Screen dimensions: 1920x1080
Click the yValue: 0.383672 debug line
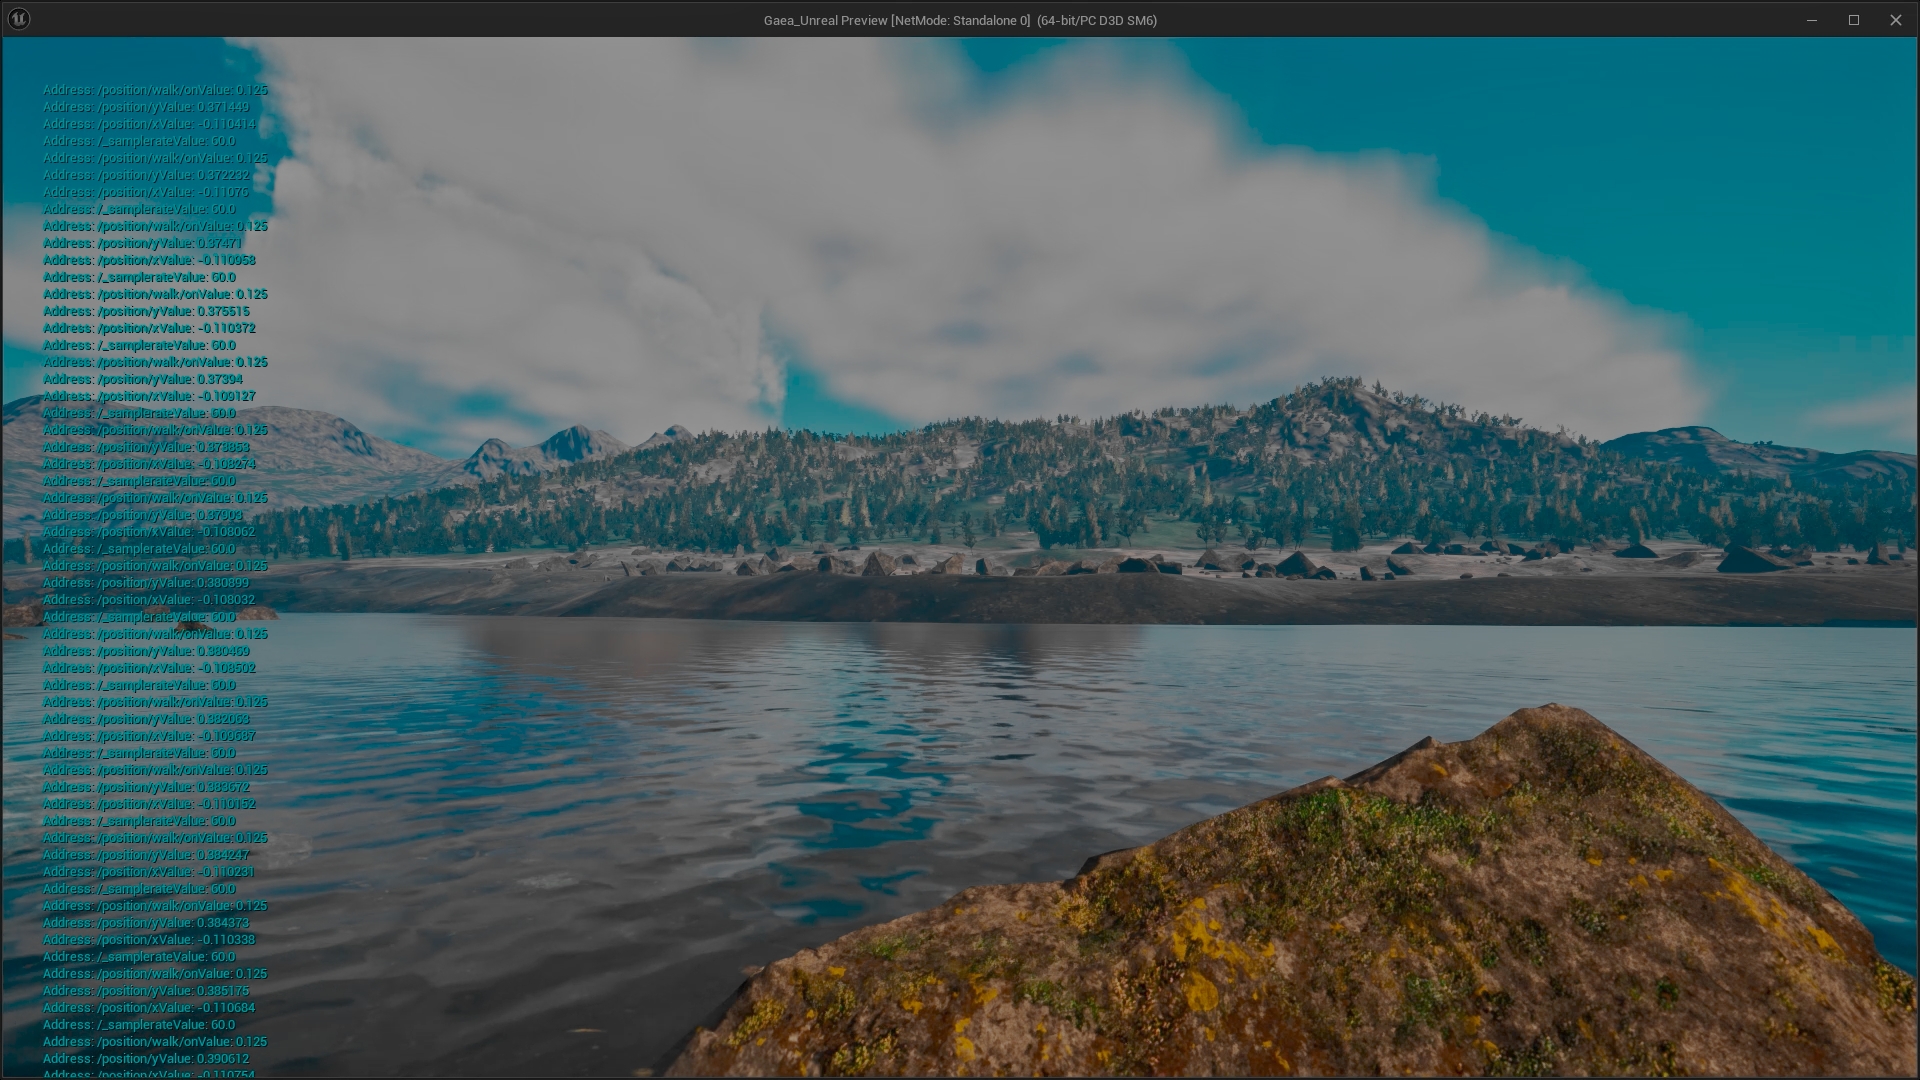click(146, 787)
